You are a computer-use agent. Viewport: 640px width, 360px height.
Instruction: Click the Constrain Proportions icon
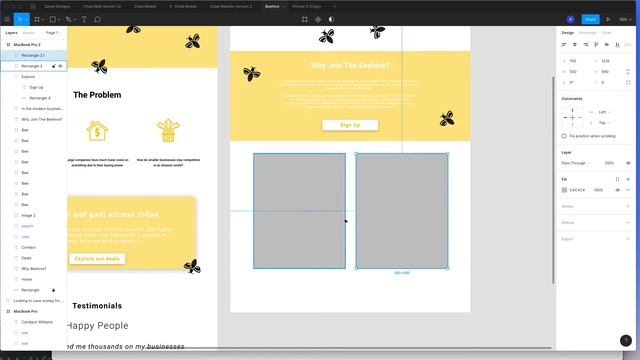(x=628, y=71)
